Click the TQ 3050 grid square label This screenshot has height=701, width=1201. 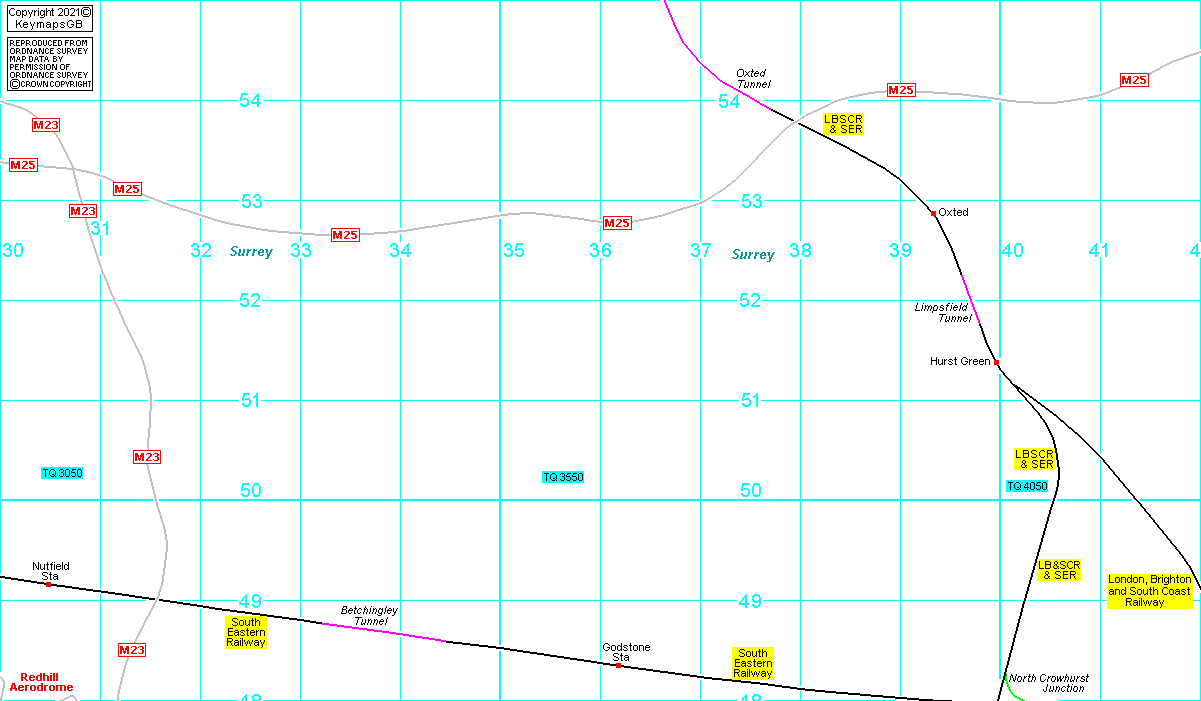click(62, 473)
